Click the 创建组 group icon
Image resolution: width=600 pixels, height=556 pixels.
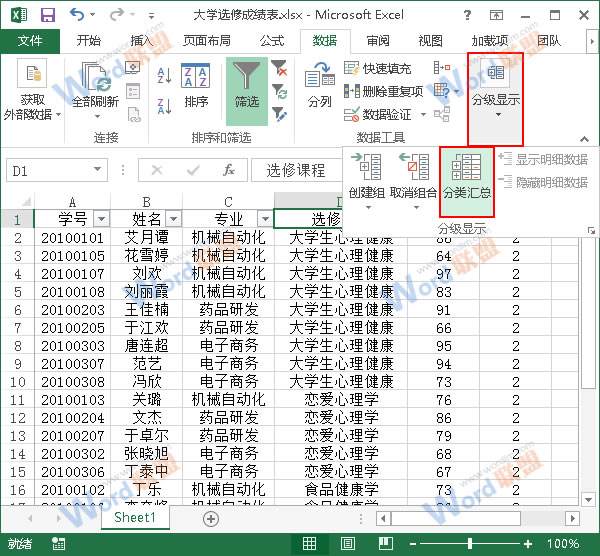tap(366, 166)
